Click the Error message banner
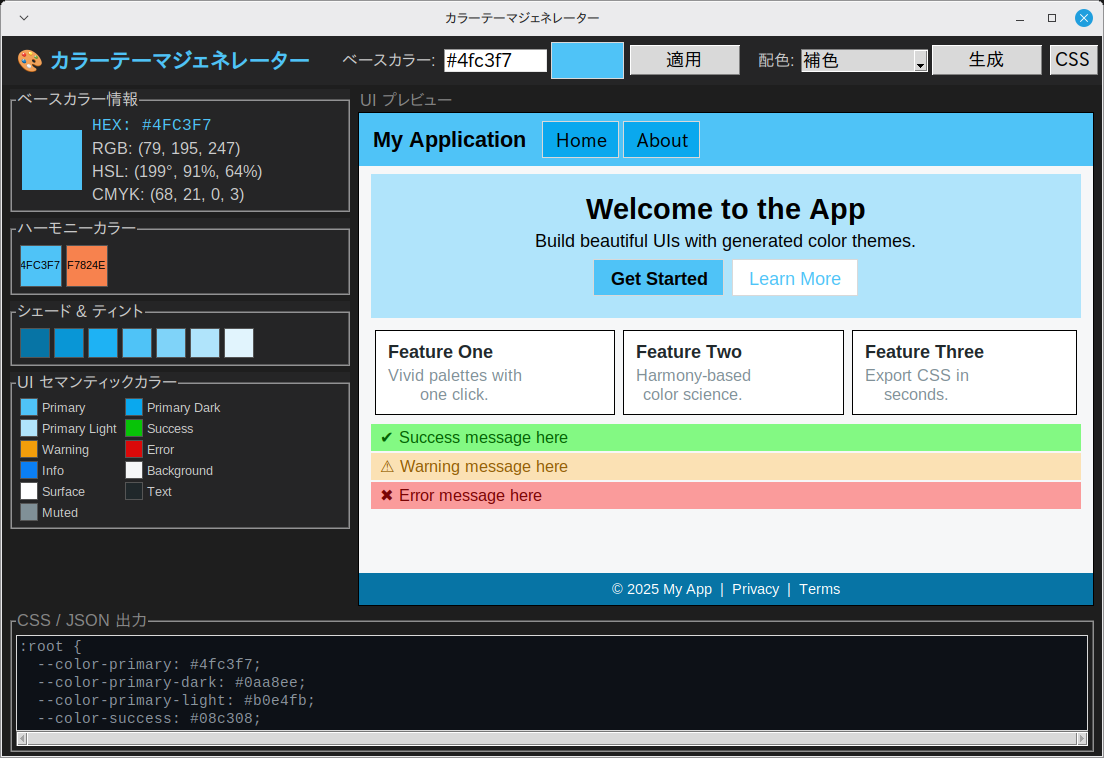The width and height of the screenshot is (1104, 758). (726, 495)
